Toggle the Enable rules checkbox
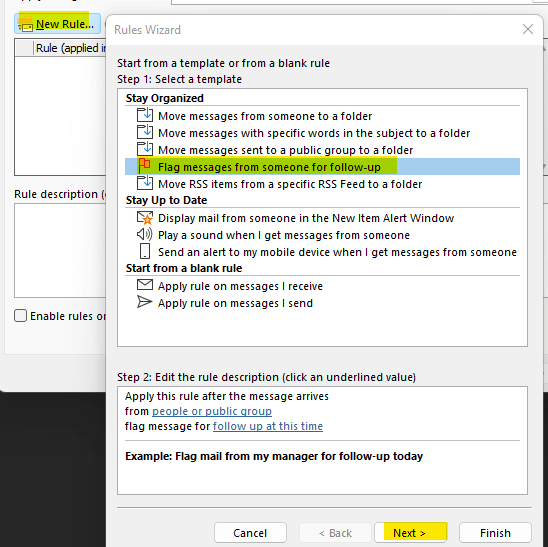Image resolution: width=548 pixels, height=547 pixels. pyautogui.click(x=20, y=316)
